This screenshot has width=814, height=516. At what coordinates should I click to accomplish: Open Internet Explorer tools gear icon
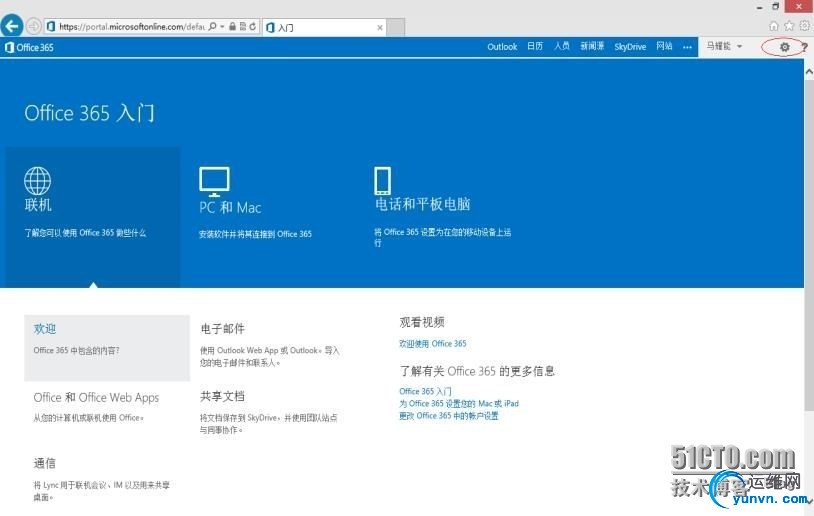(x=805, y=25)
